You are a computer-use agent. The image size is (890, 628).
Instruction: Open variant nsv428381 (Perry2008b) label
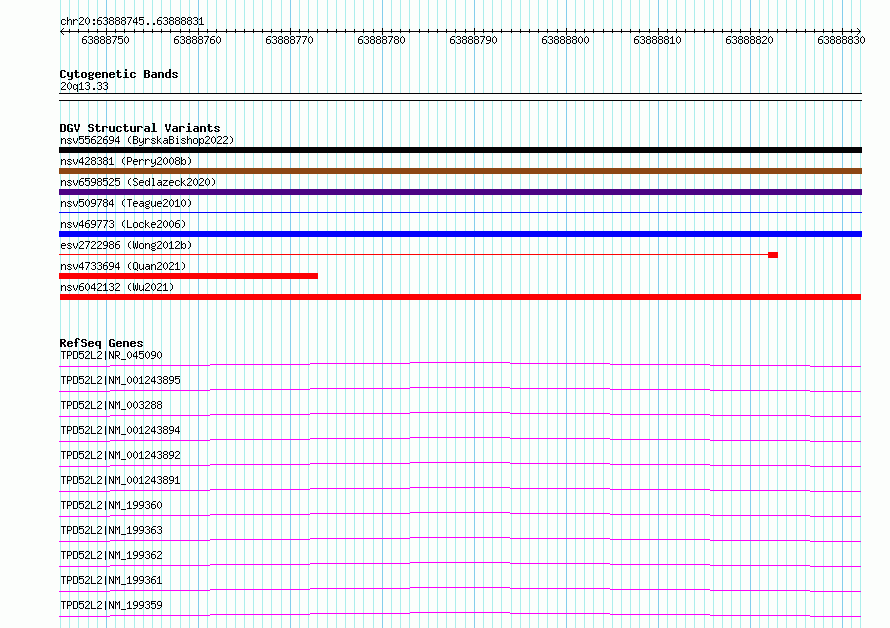point(126,161)
